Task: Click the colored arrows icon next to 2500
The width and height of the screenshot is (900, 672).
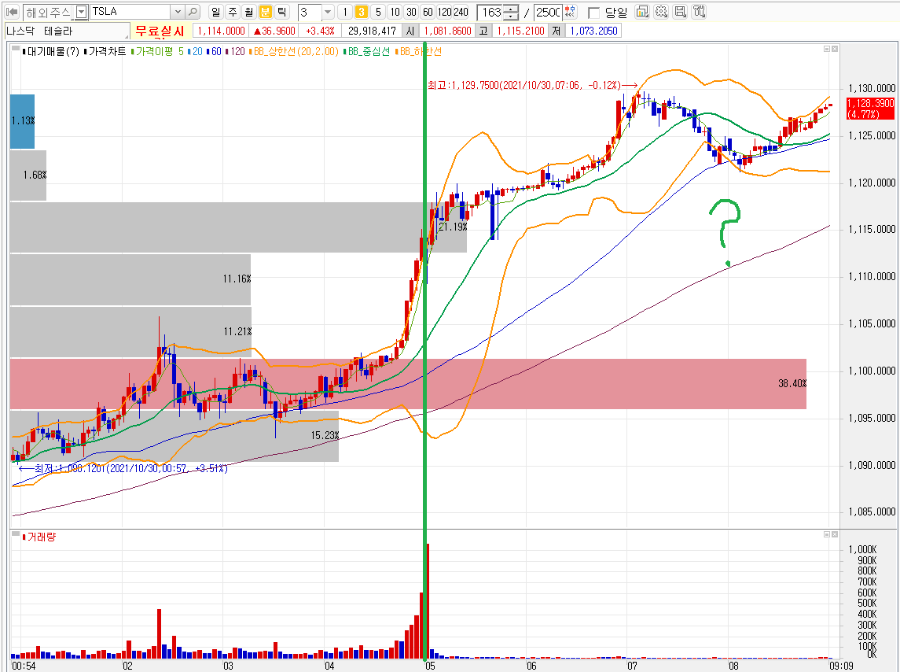Action: (x=569, y=11)
